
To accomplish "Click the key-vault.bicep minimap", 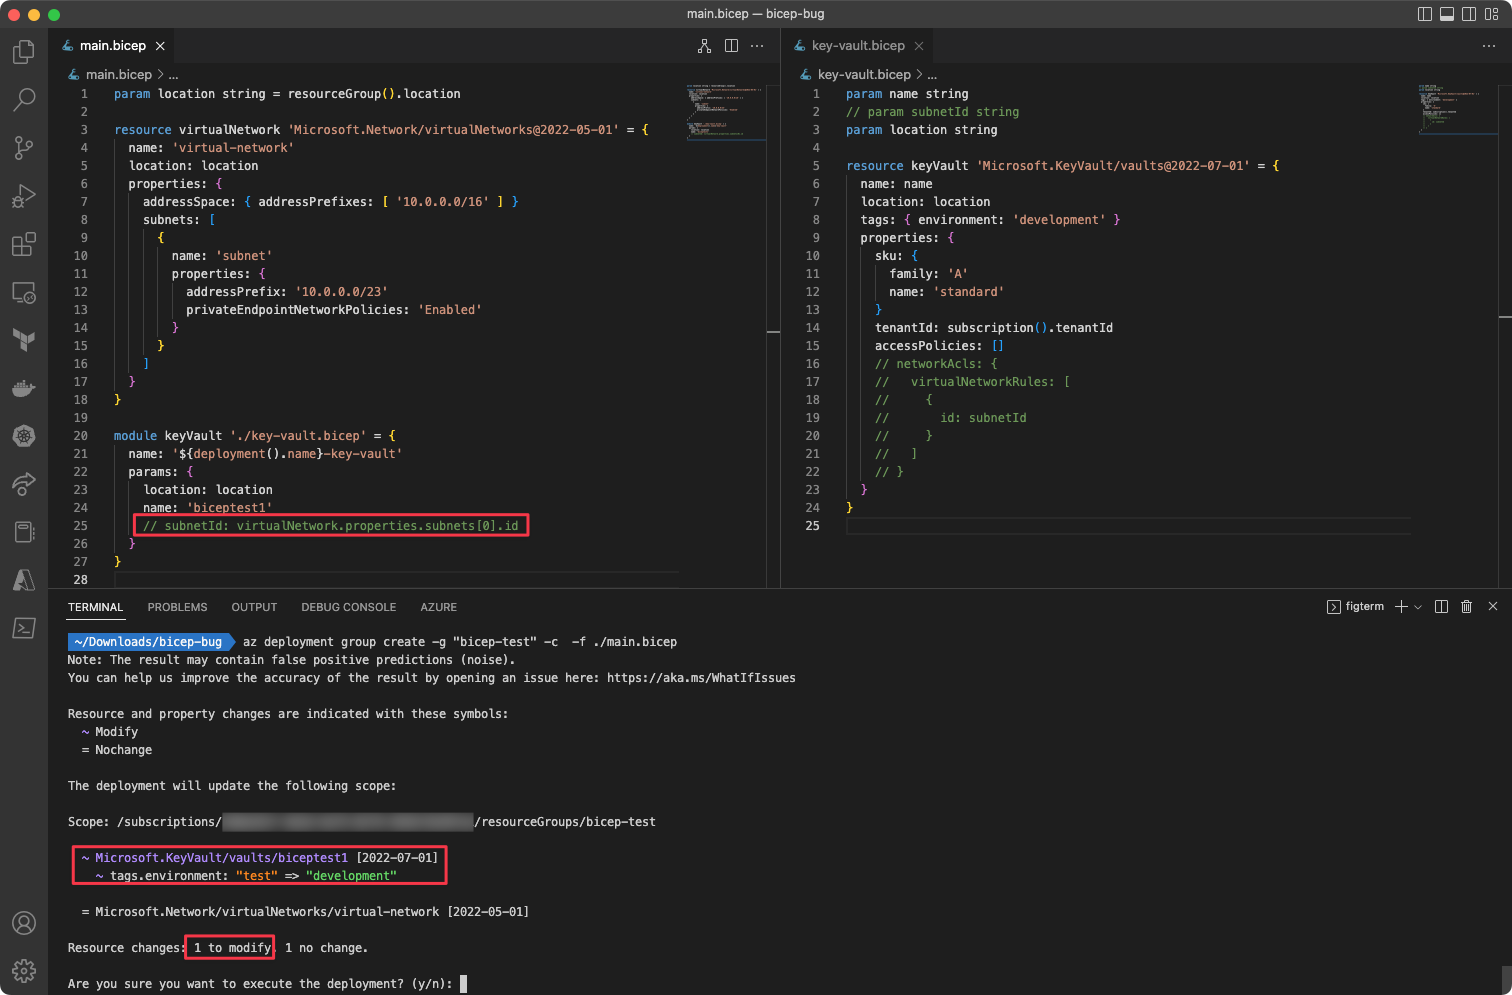I will (1458, 108).
